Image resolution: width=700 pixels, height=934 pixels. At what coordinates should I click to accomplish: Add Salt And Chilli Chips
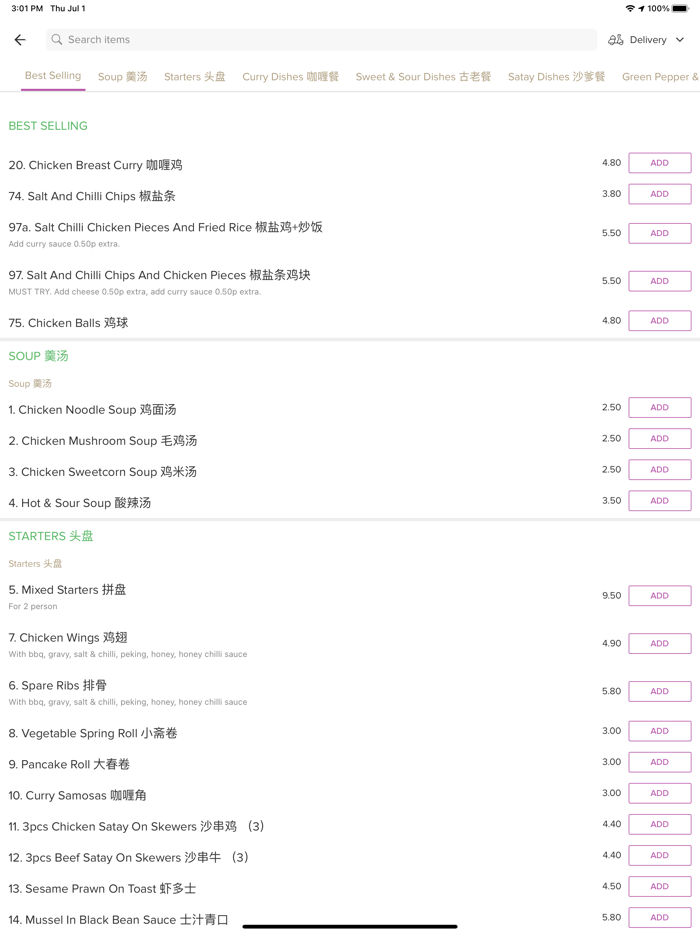tap(659, 194)
